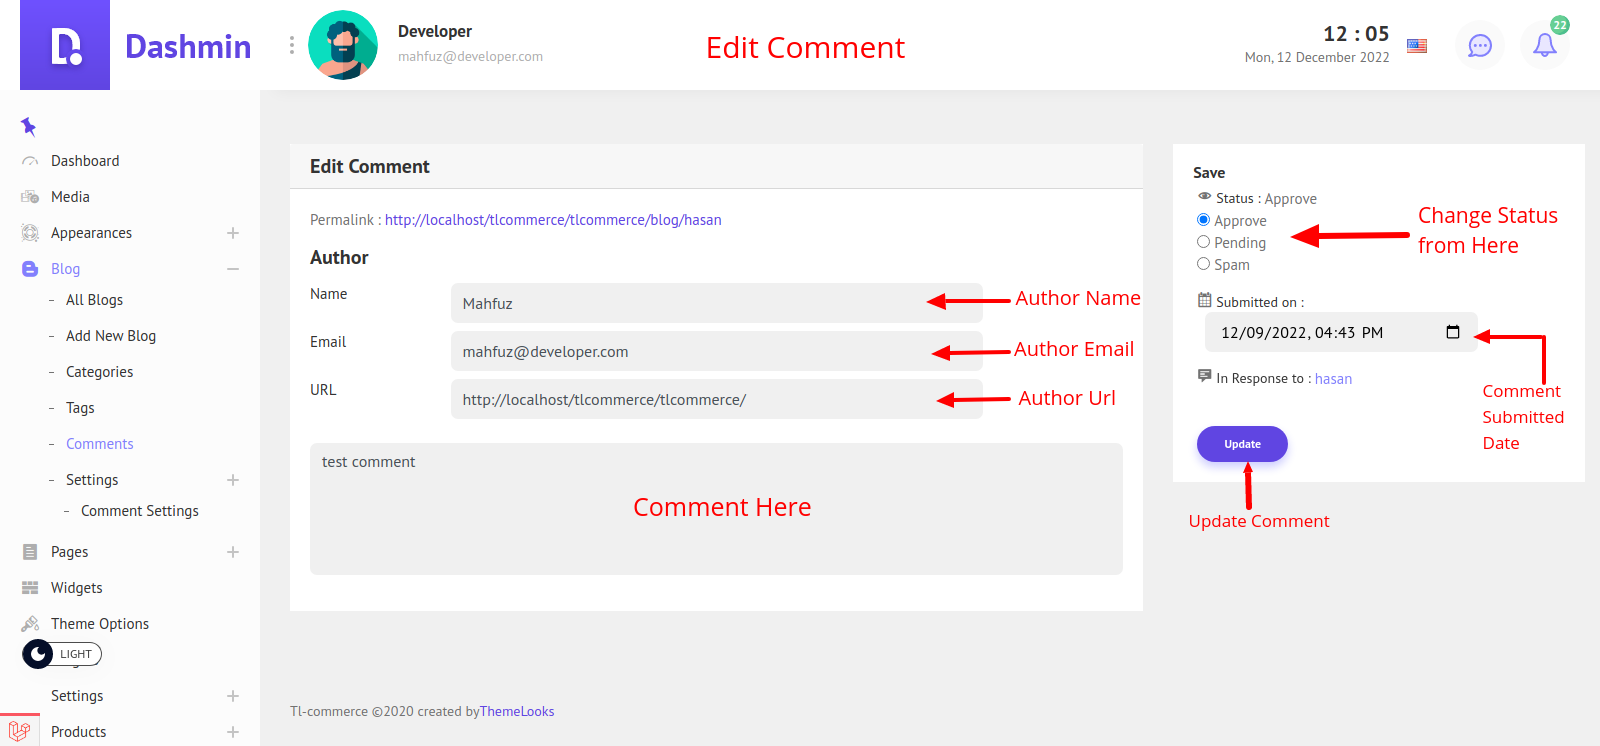Open the chat messages icon
This screenshot has width=1600, height=746.
click(1479, 45)
